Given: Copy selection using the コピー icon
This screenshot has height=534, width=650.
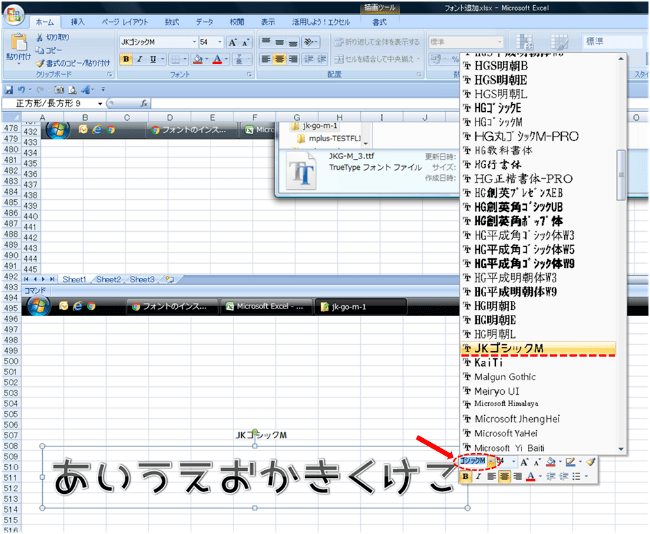Looking at the screenshot, I should pyautogui.click(x=40, y=50).
